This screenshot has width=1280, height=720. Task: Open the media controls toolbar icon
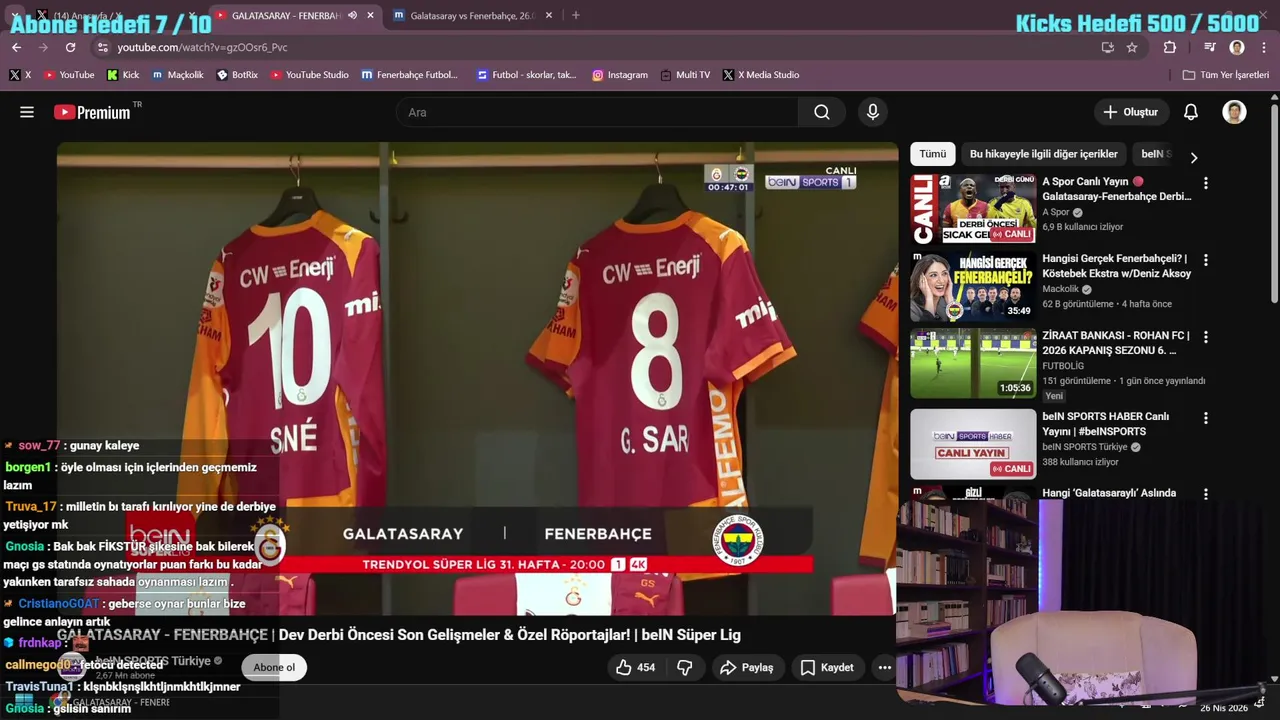1210,47
